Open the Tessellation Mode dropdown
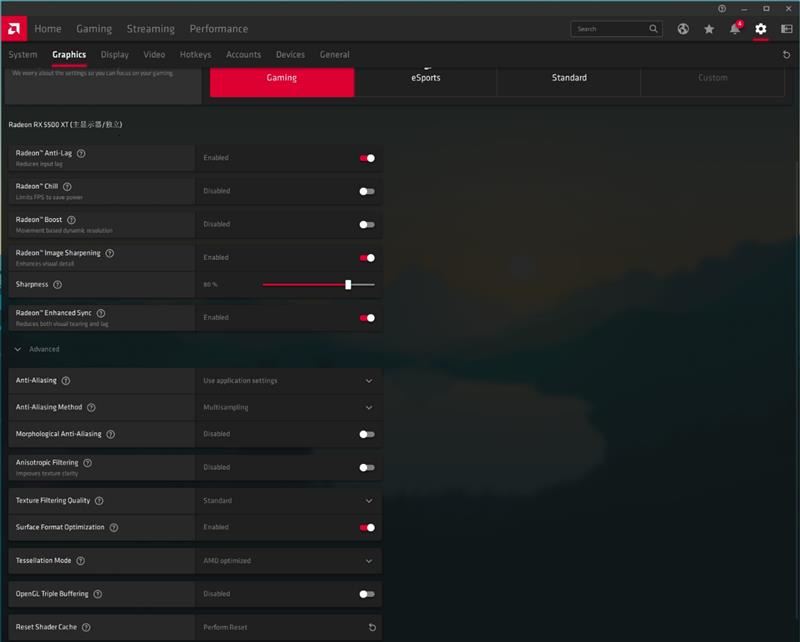 288,561
